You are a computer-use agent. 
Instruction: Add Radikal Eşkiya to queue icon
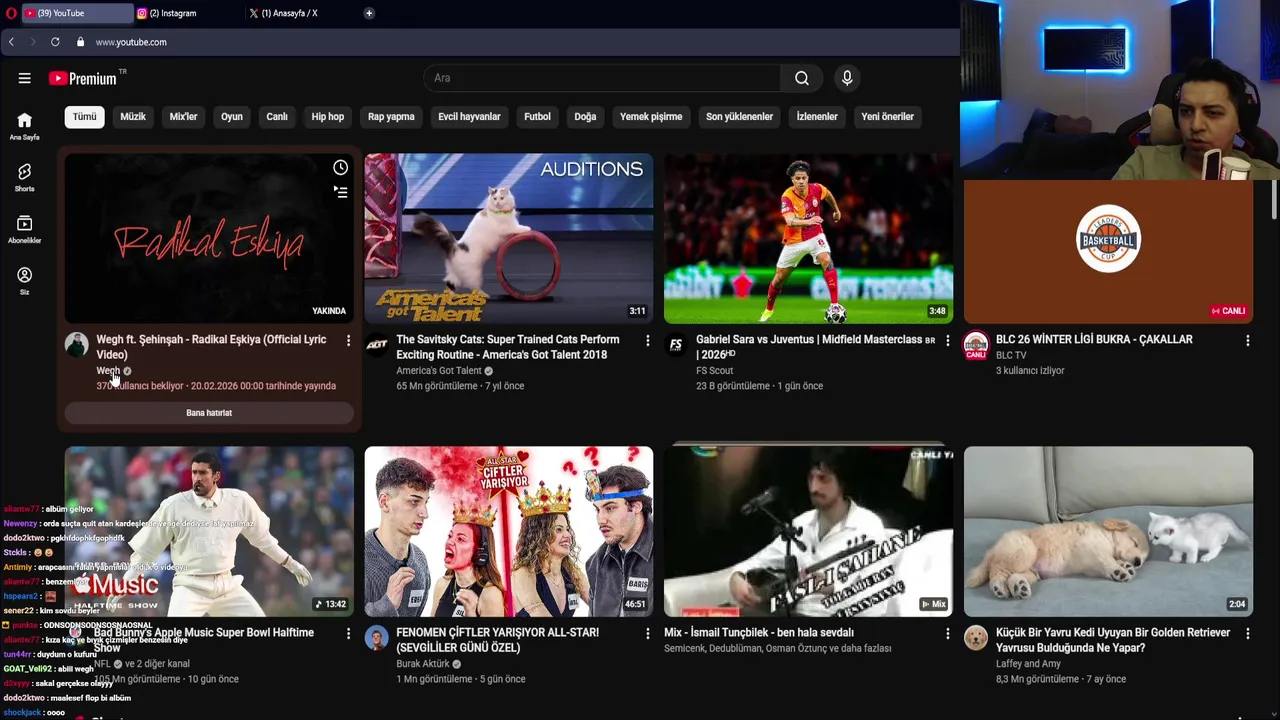click(x=341, y=192)
